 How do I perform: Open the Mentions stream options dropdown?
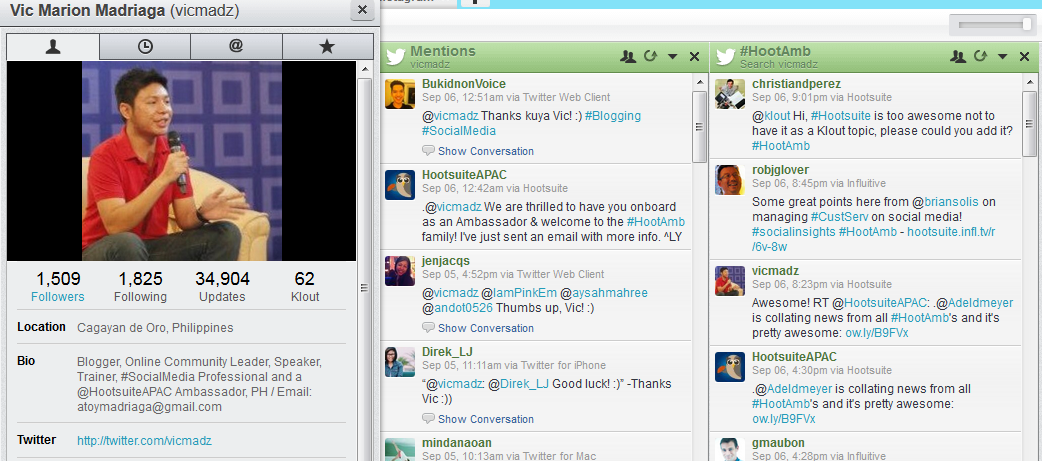tap(672, 57)
